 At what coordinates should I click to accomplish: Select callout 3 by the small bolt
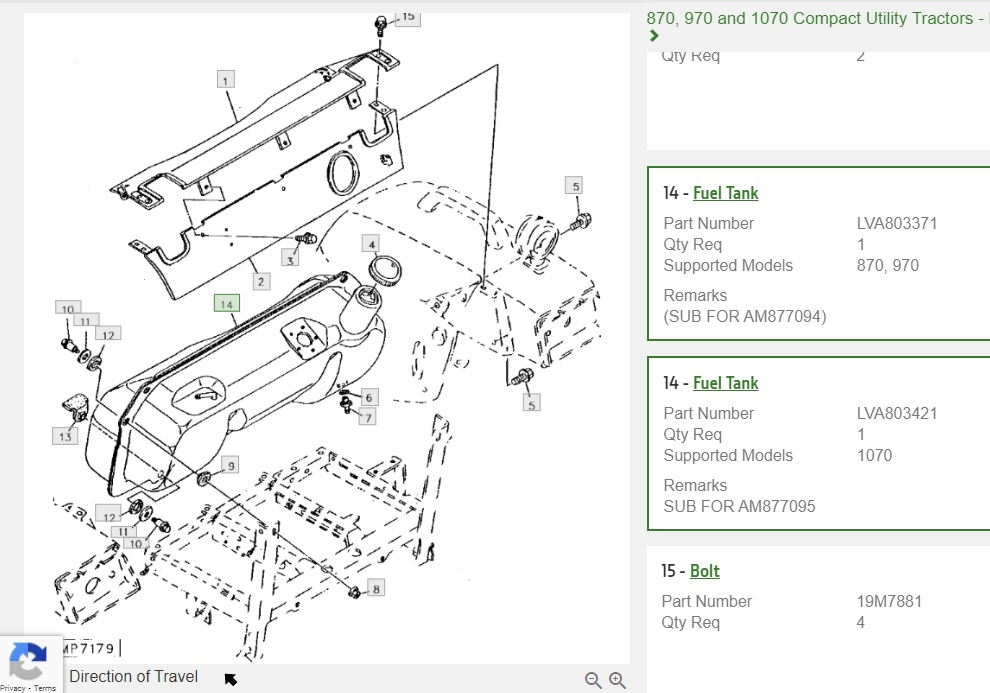290,259
